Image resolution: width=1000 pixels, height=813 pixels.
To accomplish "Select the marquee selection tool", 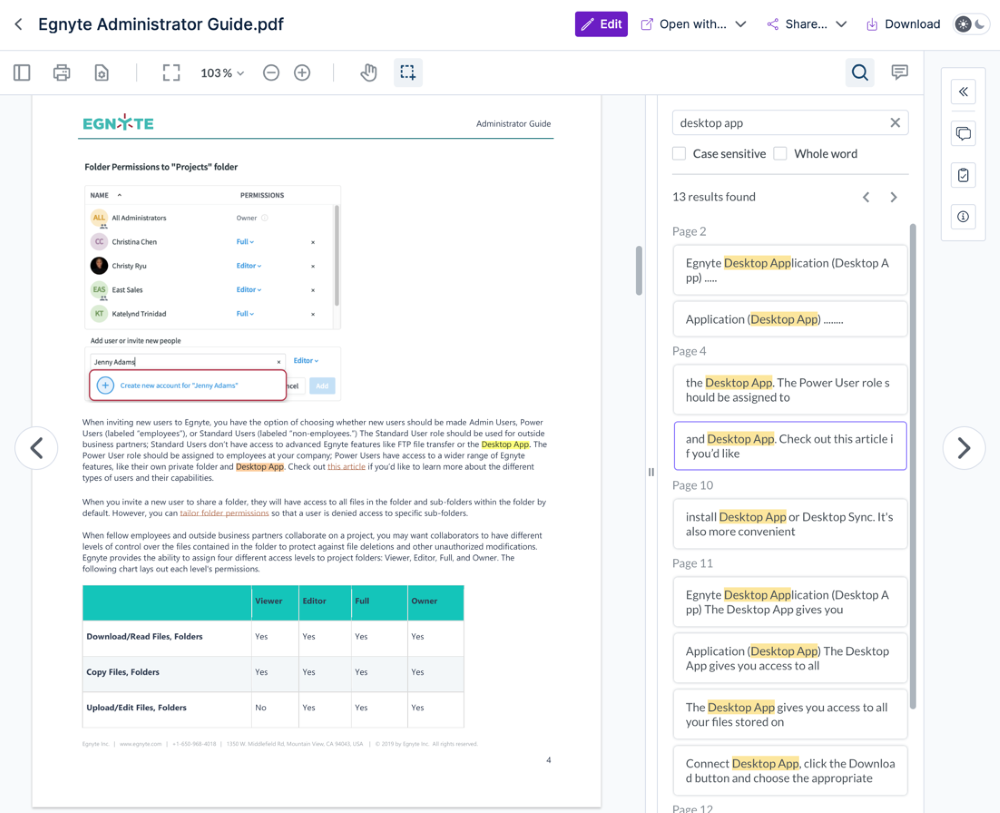I will coord(408,73).
